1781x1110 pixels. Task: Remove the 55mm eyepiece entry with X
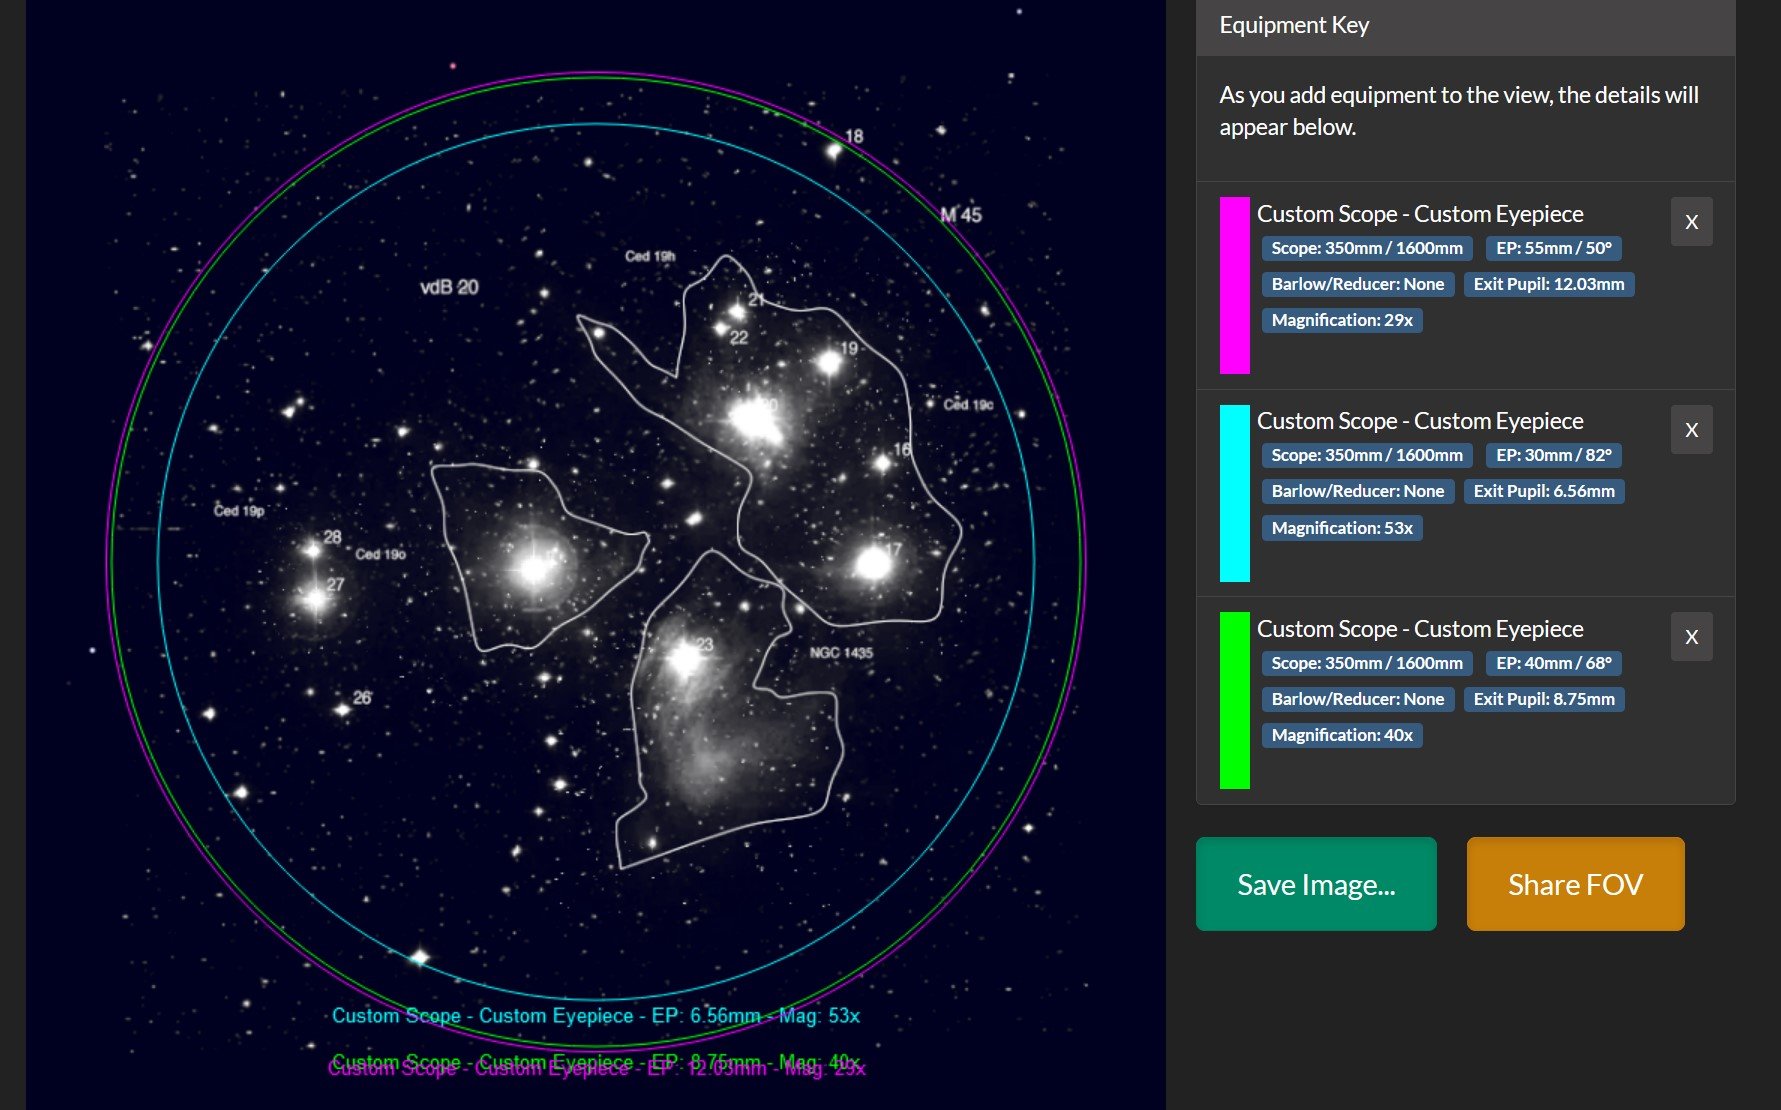pos(1691,222)
